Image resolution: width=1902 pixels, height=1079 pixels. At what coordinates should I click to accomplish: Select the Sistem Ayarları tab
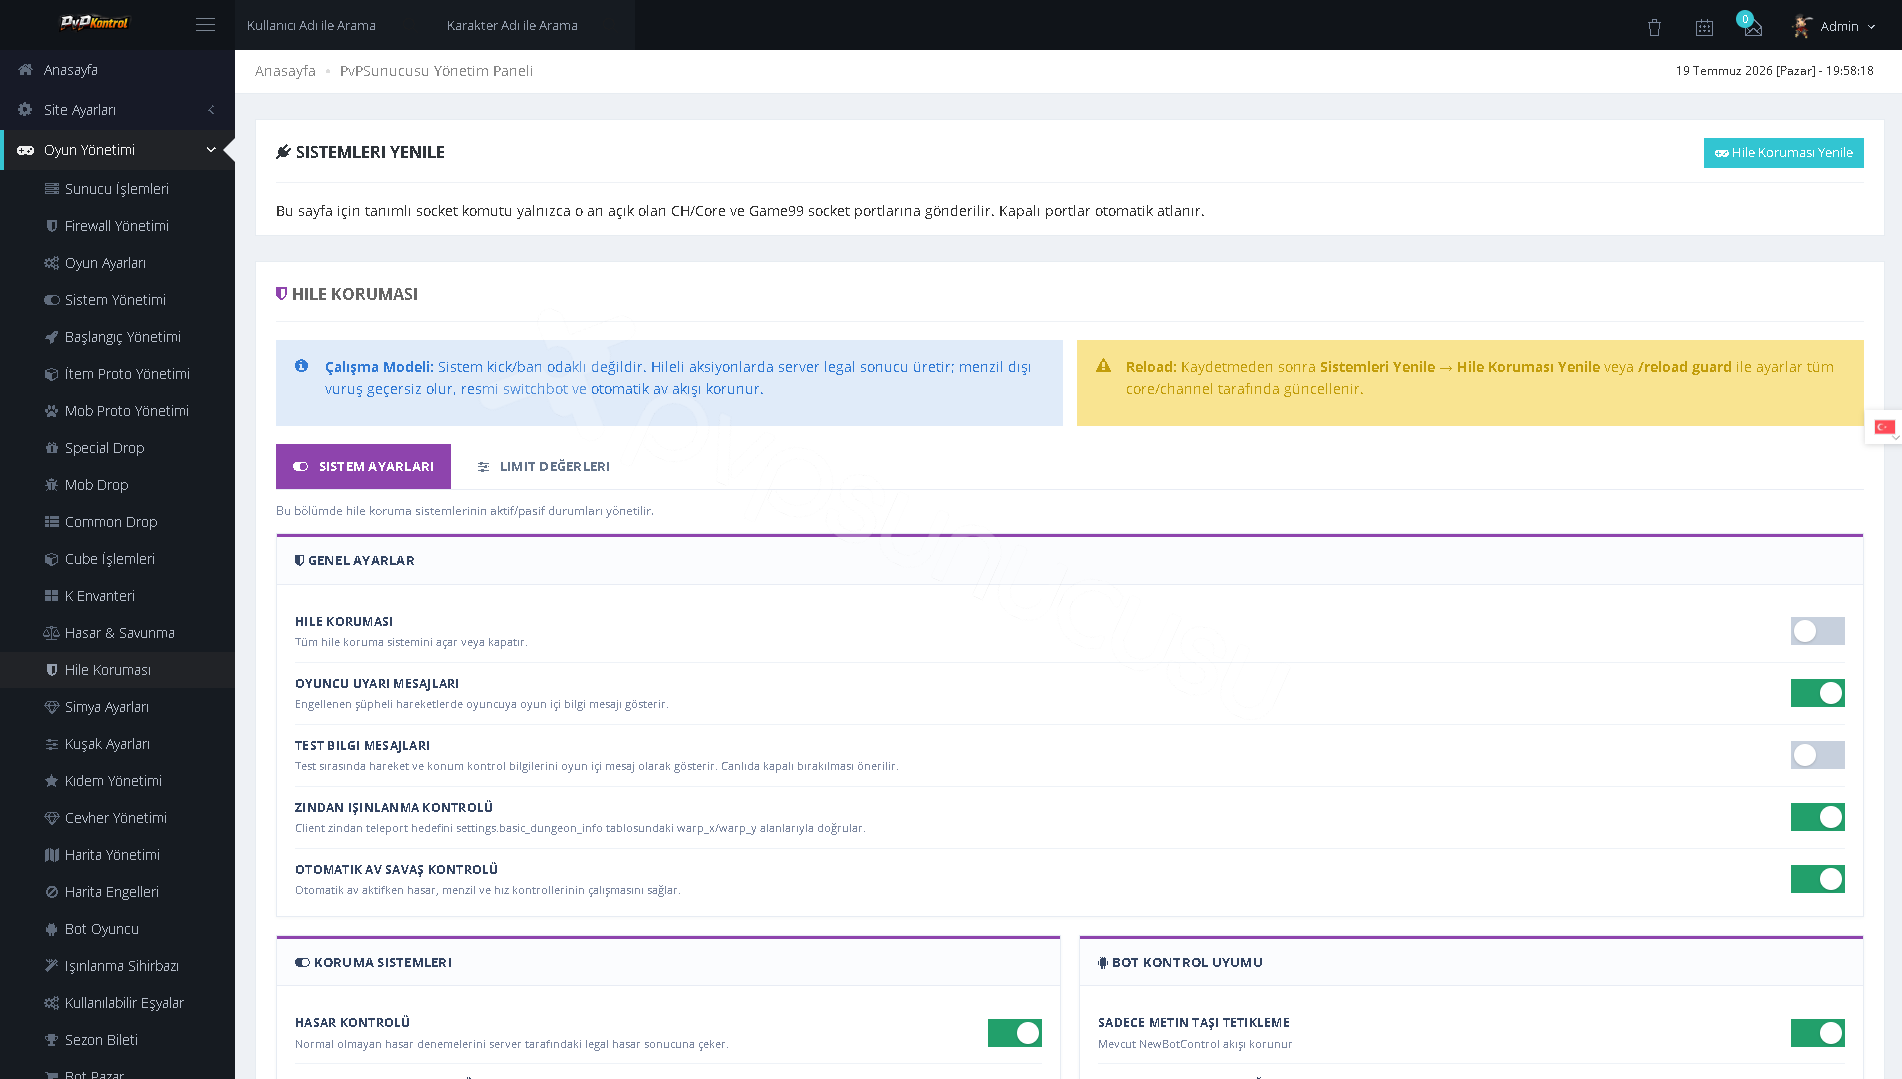pos(363,466)
